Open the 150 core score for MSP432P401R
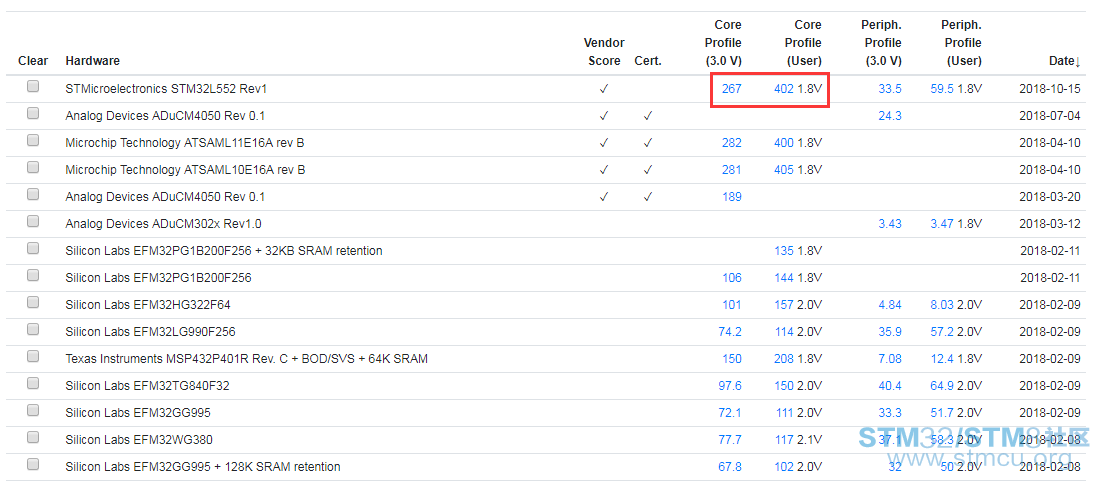The image size is (1096, 483). tap(732, 359)
